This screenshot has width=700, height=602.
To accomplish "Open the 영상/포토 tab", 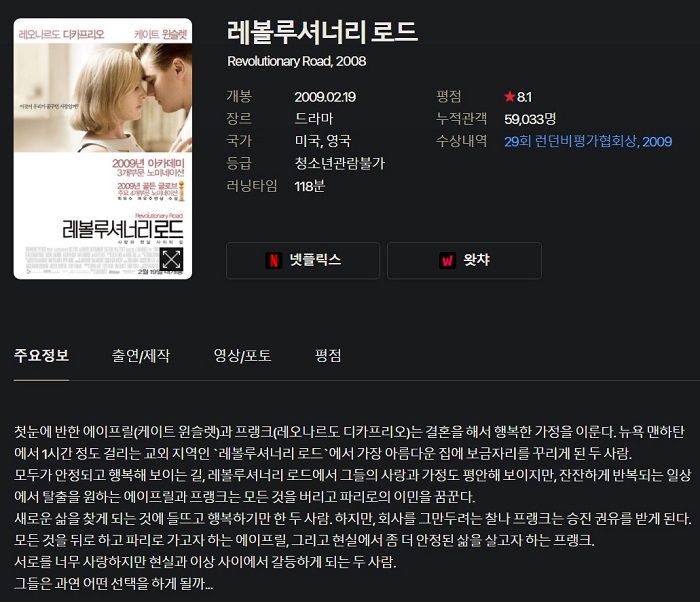I will point(242,355).
